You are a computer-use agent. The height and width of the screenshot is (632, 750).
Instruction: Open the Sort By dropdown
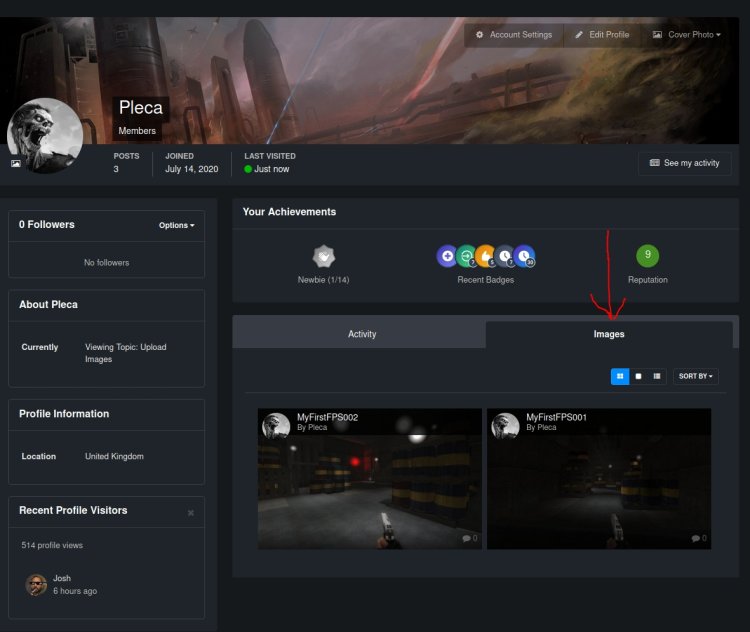coord(695,376)
